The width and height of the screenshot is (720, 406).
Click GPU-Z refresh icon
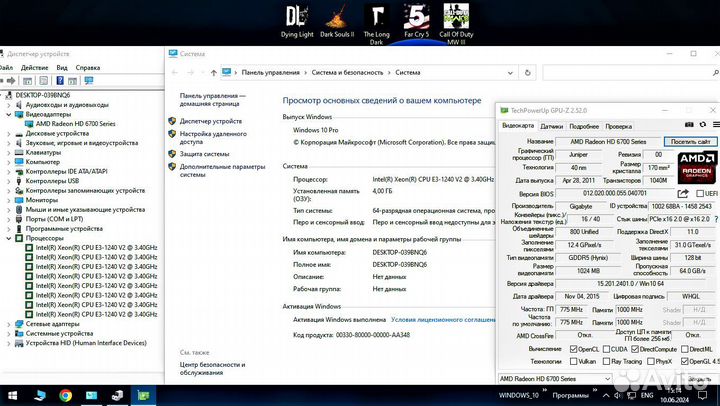point(703,125)
